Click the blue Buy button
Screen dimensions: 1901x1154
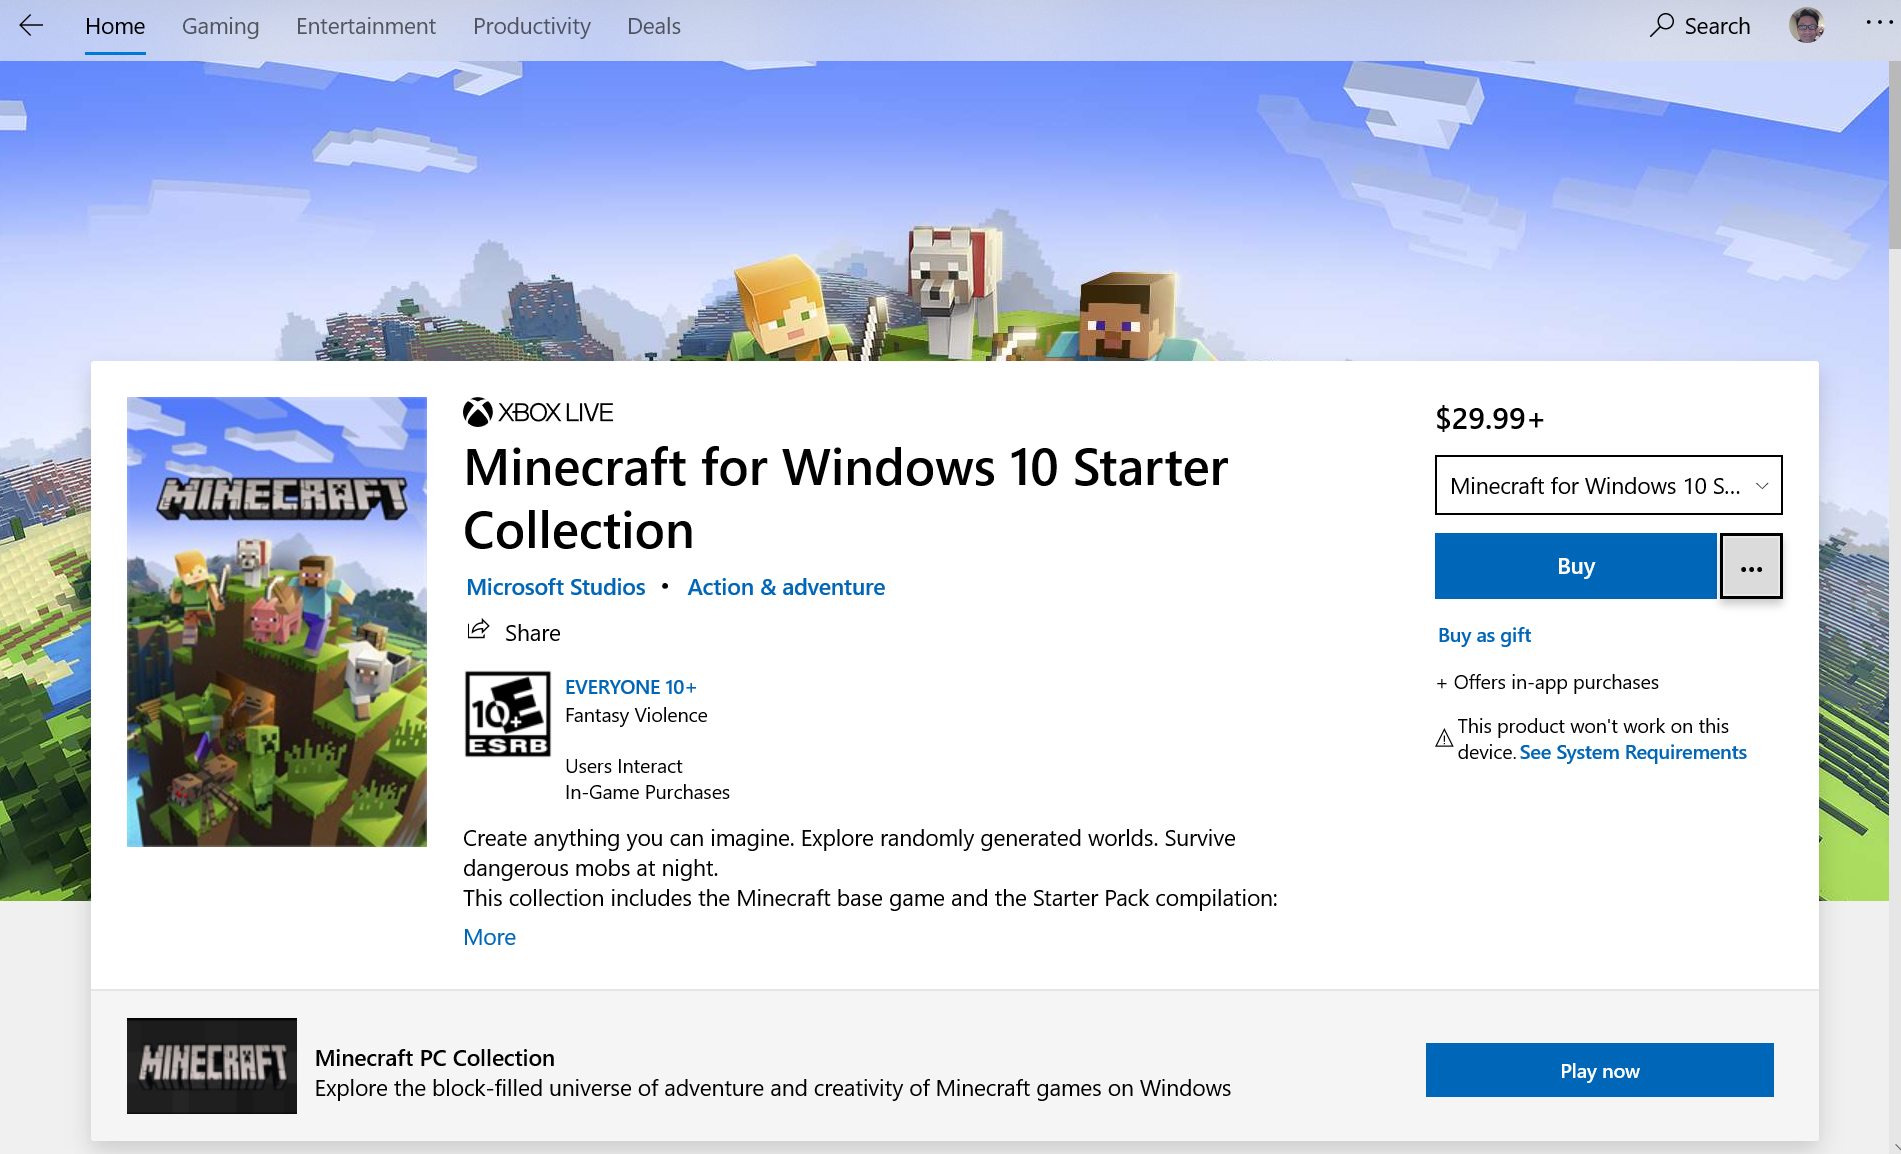pos(1576,566)
